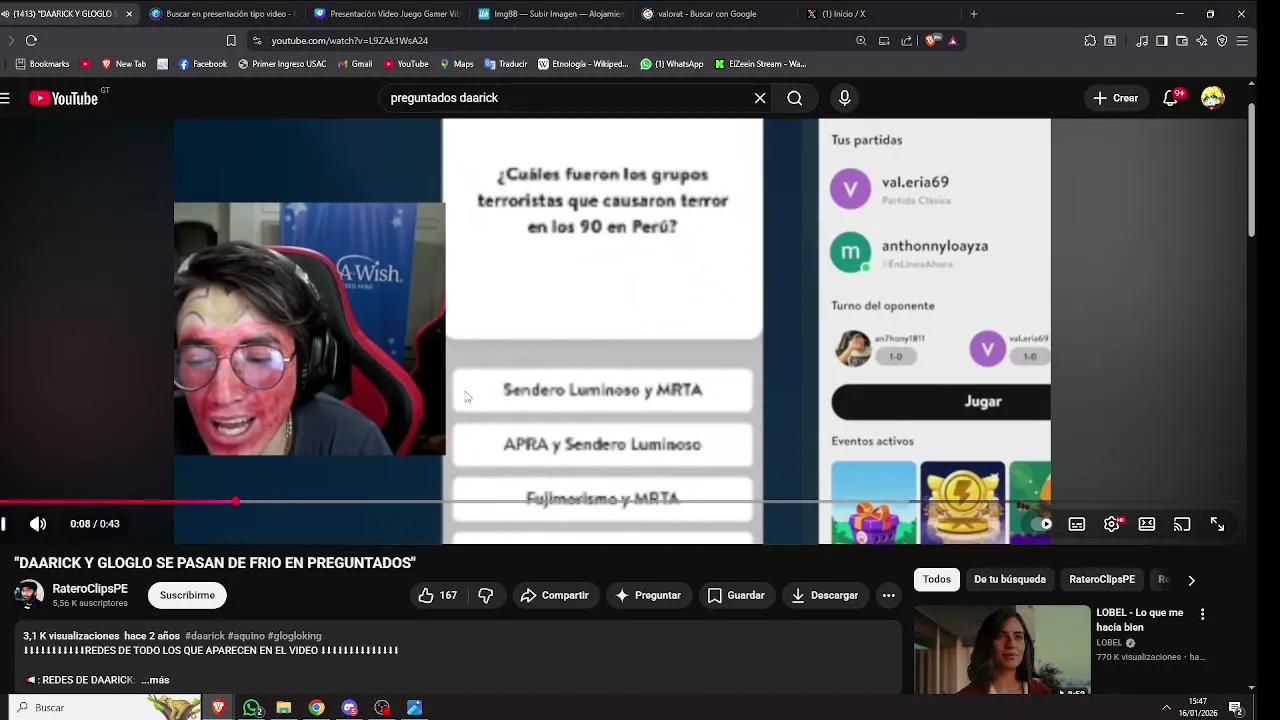Go to the YouTube home logo
Image resolution: width=1280 pixels, height=720 pixels.
click(x=64, y=98)
